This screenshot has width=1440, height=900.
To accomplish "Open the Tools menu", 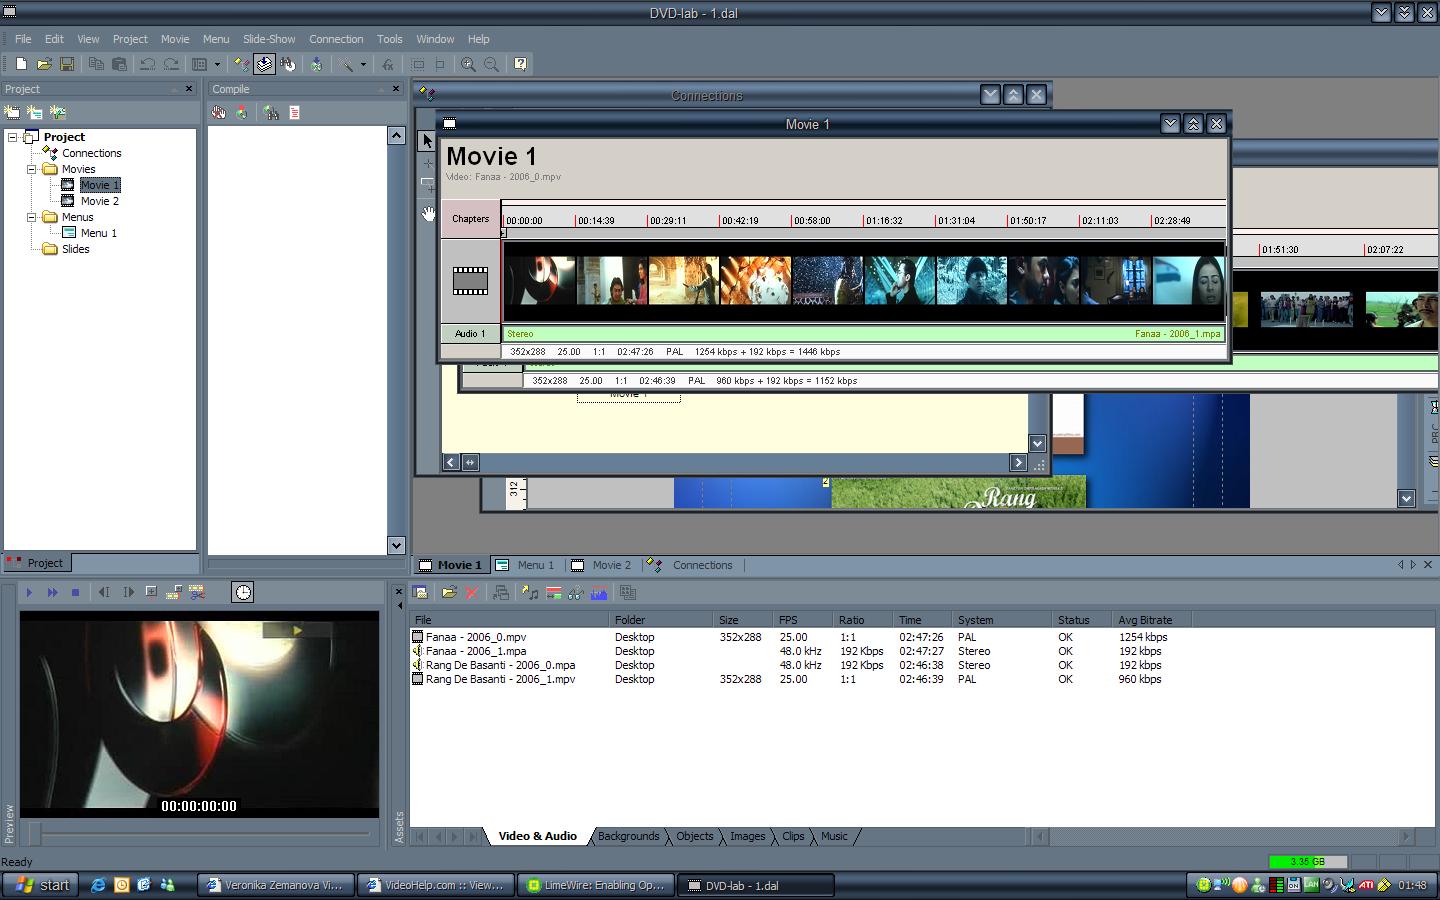I will coord(390,39).
